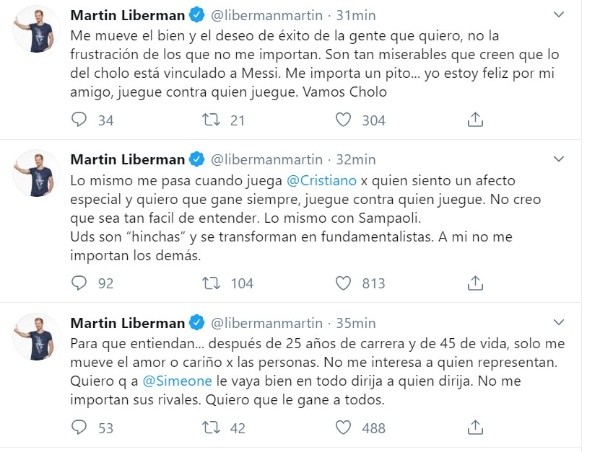This screenshot has height=452, width=600.
Task: Retweet the tweet with 42 retweets
Action: click(210, 429)
